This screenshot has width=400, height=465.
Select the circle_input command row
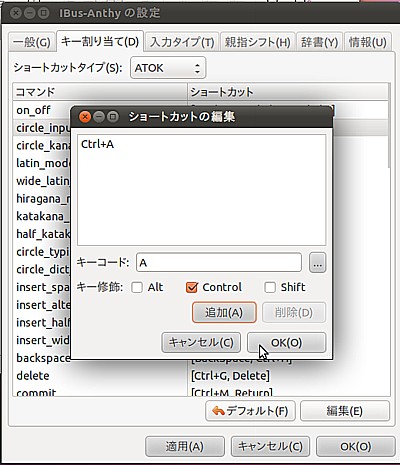43,128
